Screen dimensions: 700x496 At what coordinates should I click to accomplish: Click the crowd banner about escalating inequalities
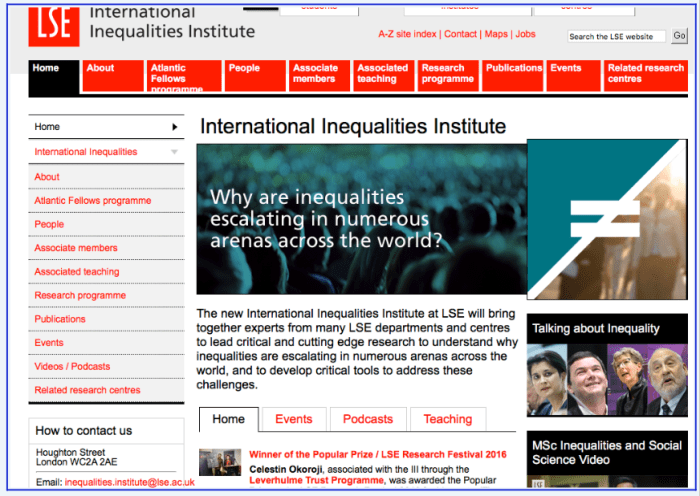(361, 219)
